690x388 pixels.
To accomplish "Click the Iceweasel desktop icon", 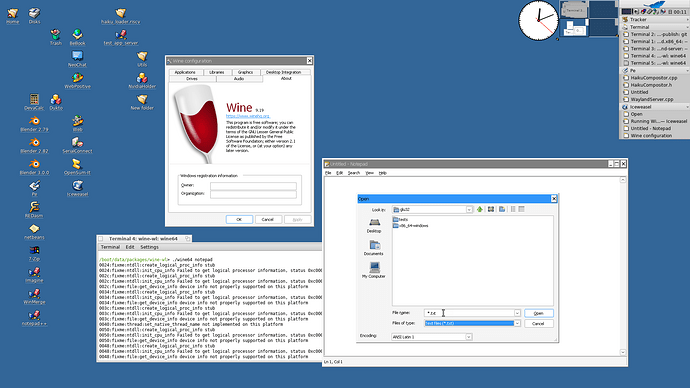I will 77,188.
